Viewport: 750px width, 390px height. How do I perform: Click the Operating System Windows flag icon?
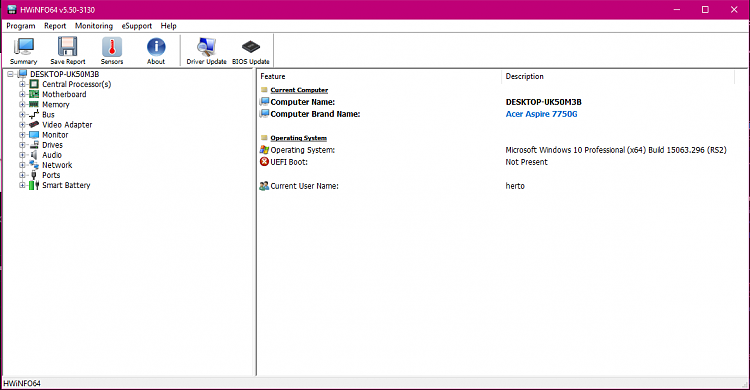[x=264, y=150]
